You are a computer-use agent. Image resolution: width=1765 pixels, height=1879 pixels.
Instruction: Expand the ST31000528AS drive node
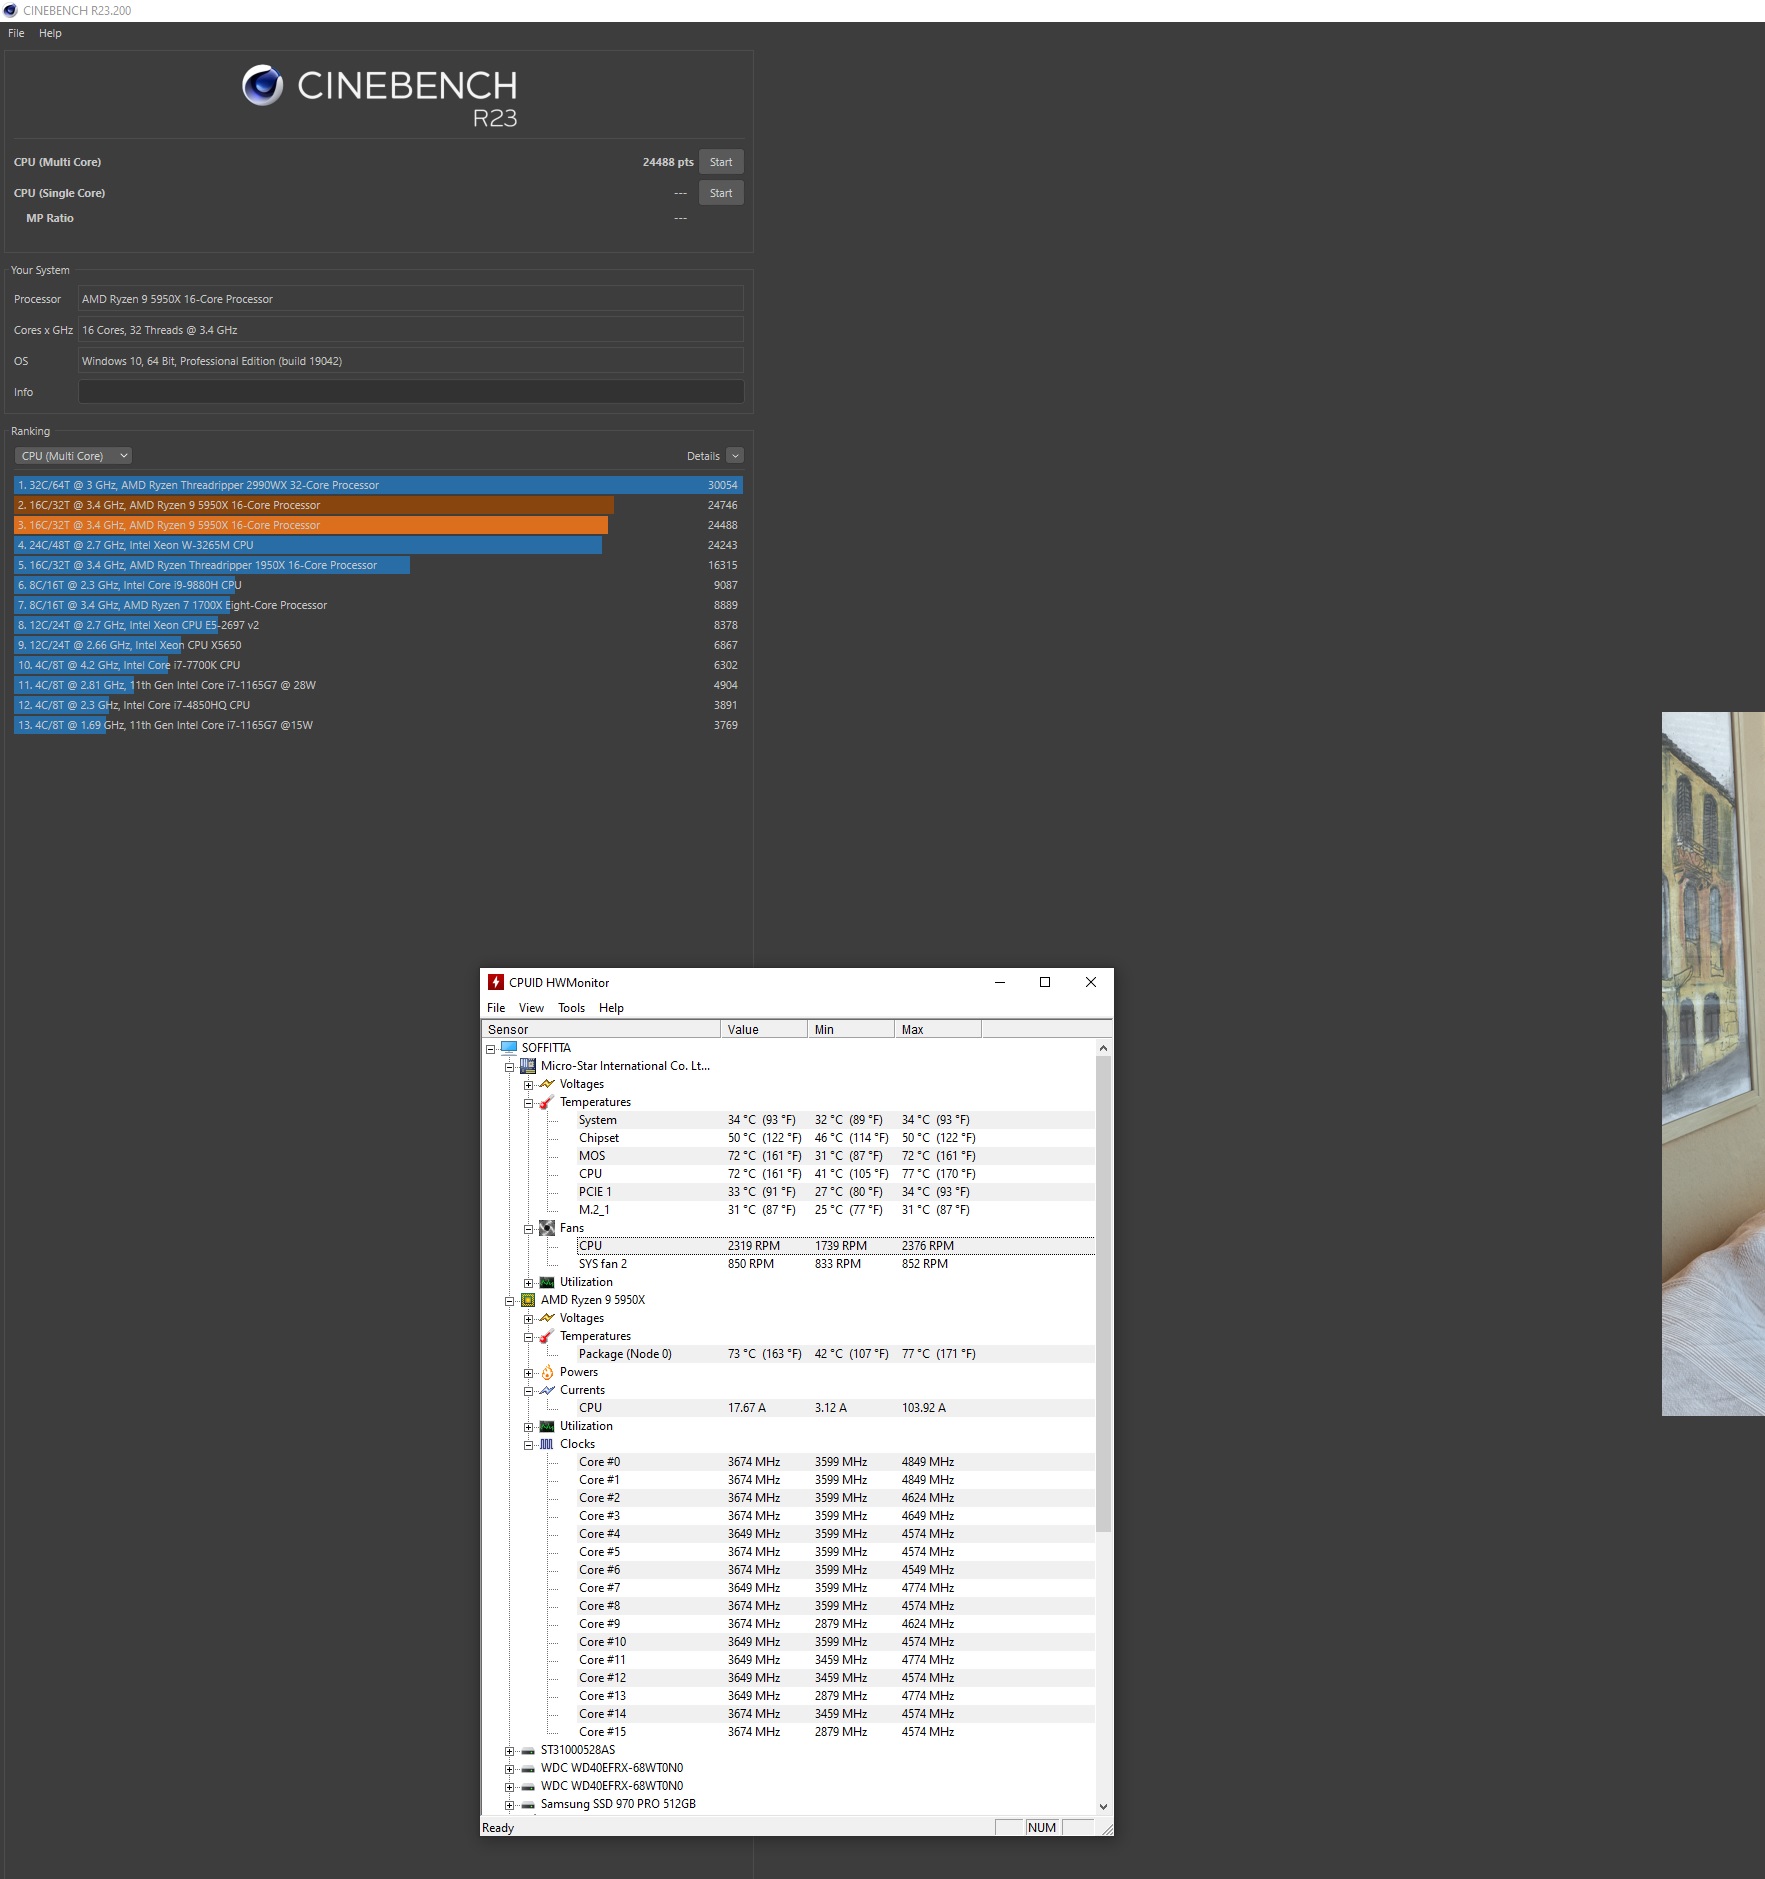pyautogui.click(x=509, y=1751)
